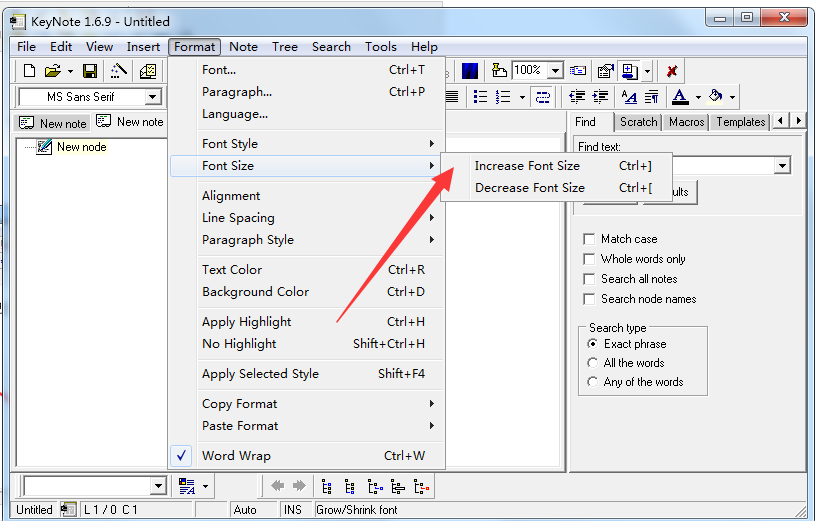The width and height of the screenshot is (815, 521).
Task: Open the Font... menu item
Action: click(x=307, y=70)
